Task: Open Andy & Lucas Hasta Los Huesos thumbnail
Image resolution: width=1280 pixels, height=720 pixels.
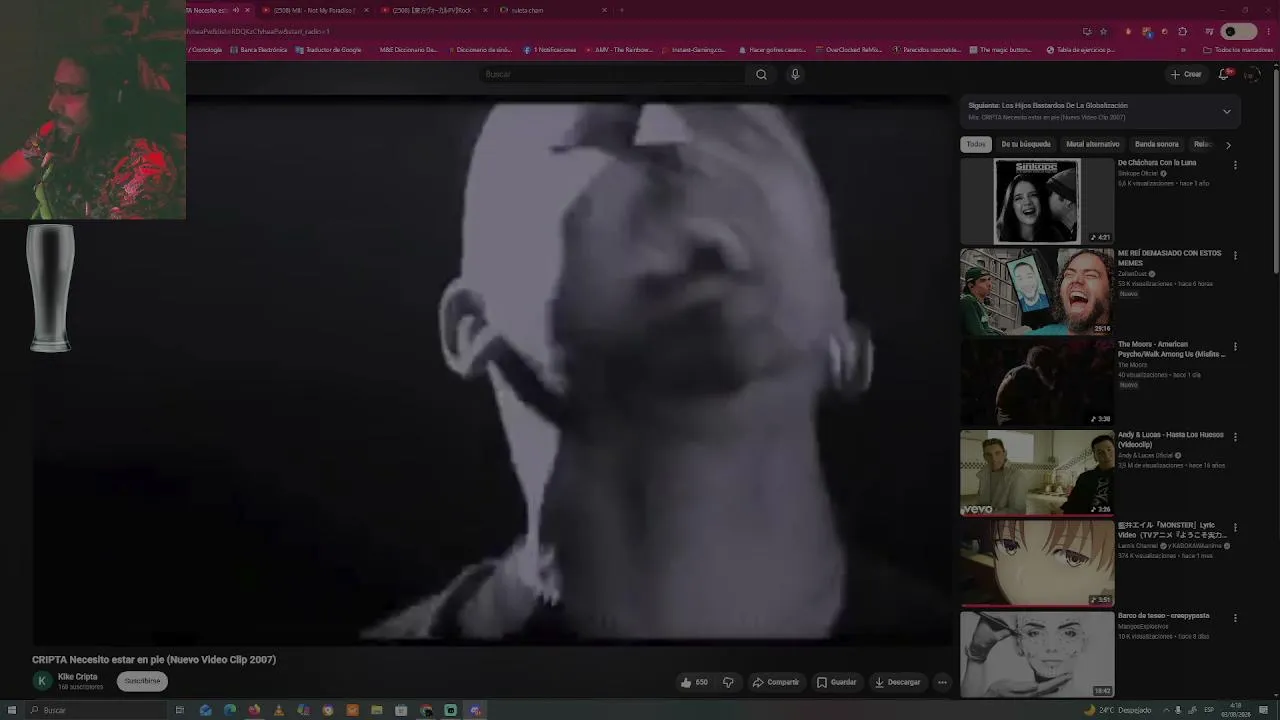Action: tap(1037, 472)
